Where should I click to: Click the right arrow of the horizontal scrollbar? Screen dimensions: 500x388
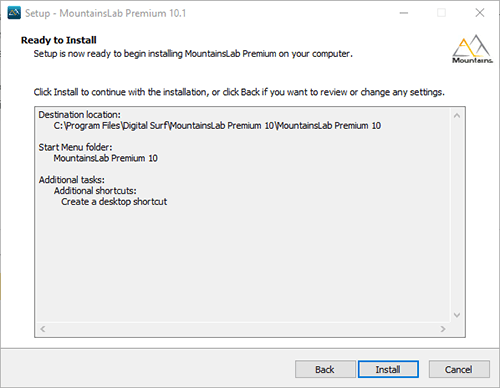[443, 329]
